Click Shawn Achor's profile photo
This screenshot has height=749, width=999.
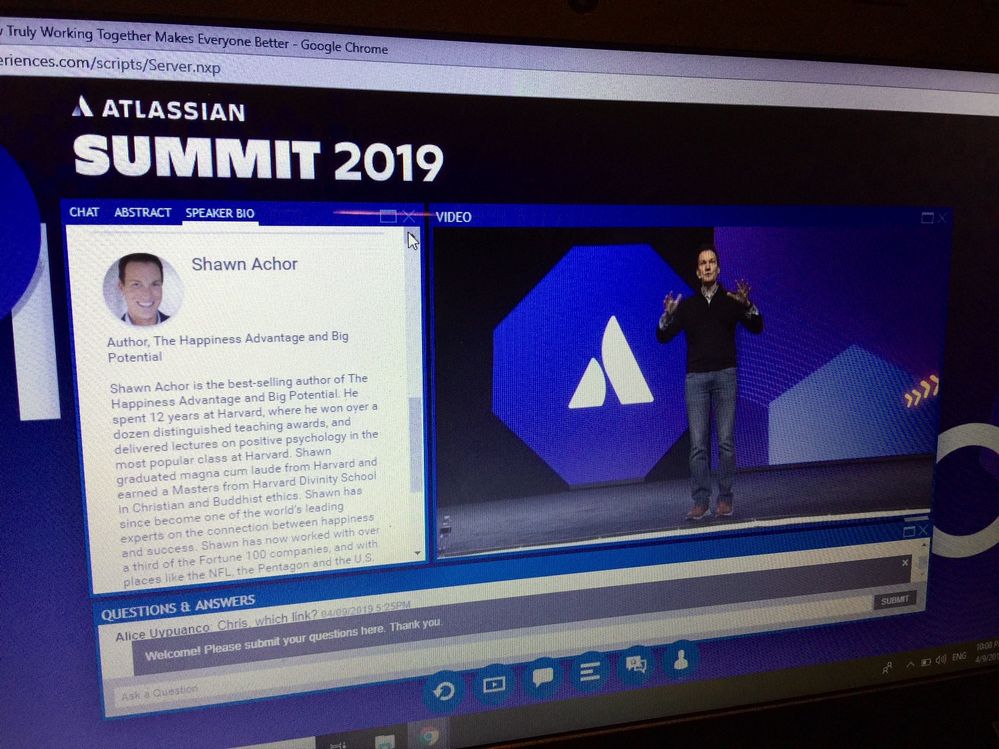coord(143,289)
